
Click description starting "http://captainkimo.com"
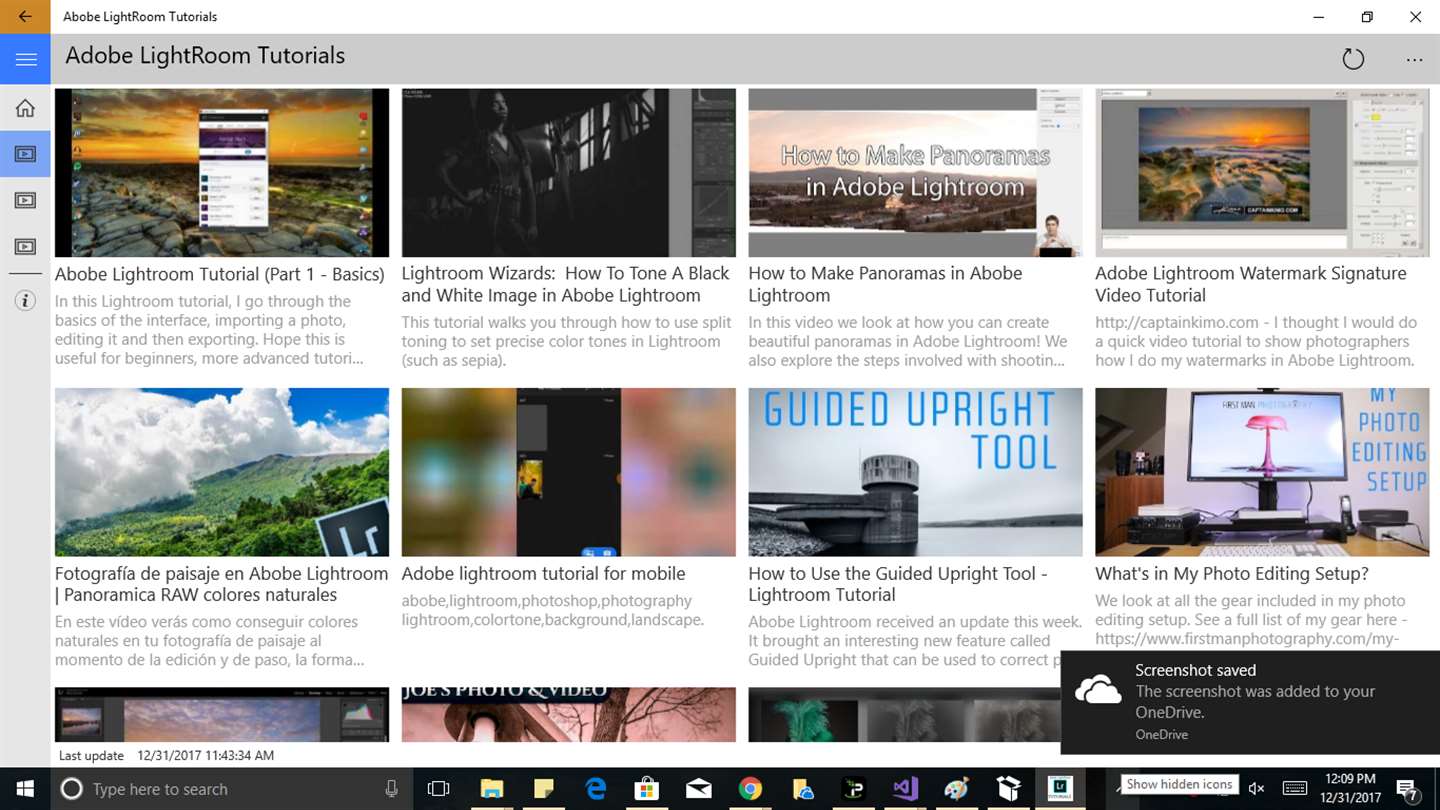point(1256,341)
